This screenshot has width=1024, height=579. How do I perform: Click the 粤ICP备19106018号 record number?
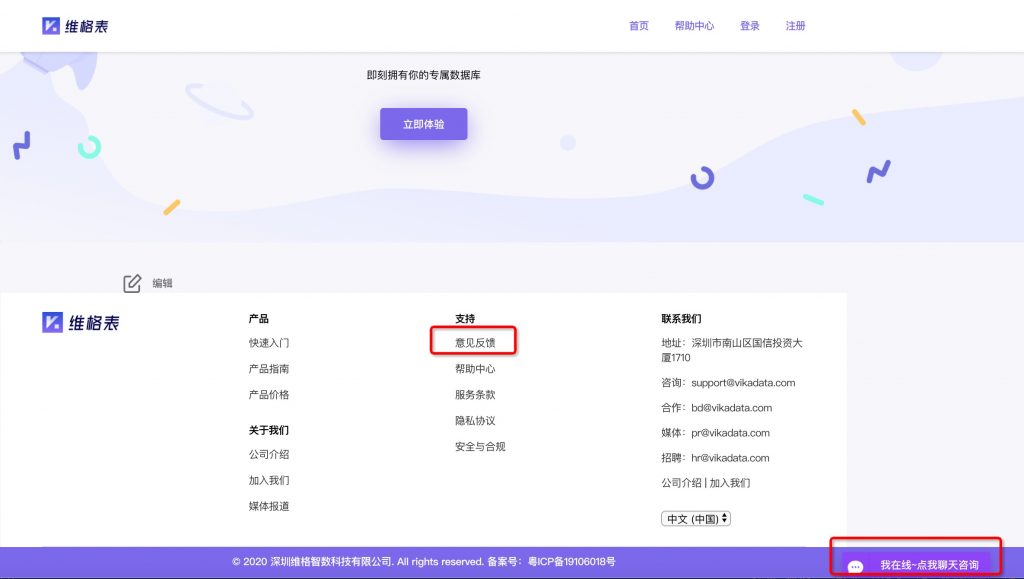click(x=571, y=561)
